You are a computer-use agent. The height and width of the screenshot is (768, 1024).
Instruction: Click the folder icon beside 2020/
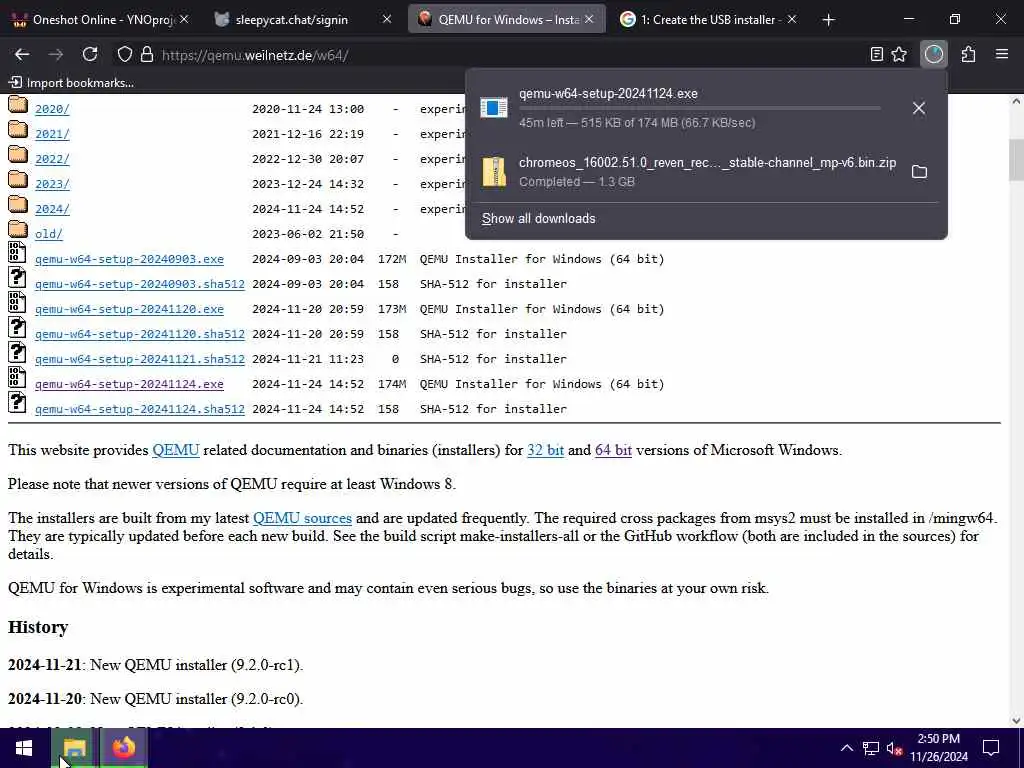pos(18,105)
